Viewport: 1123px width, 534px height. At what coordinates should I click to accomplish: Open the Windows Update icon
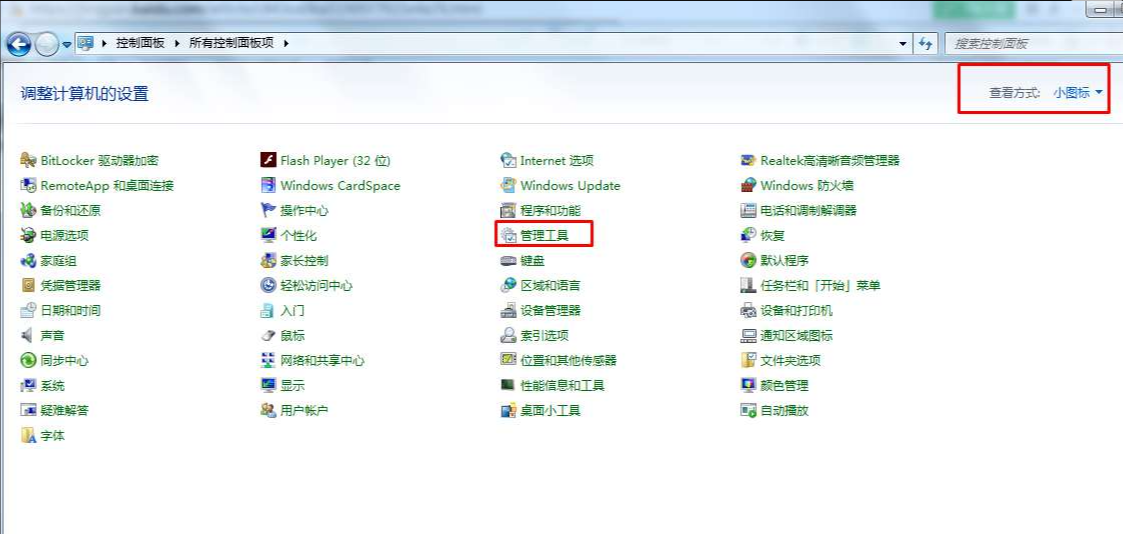tap(509, 185)
